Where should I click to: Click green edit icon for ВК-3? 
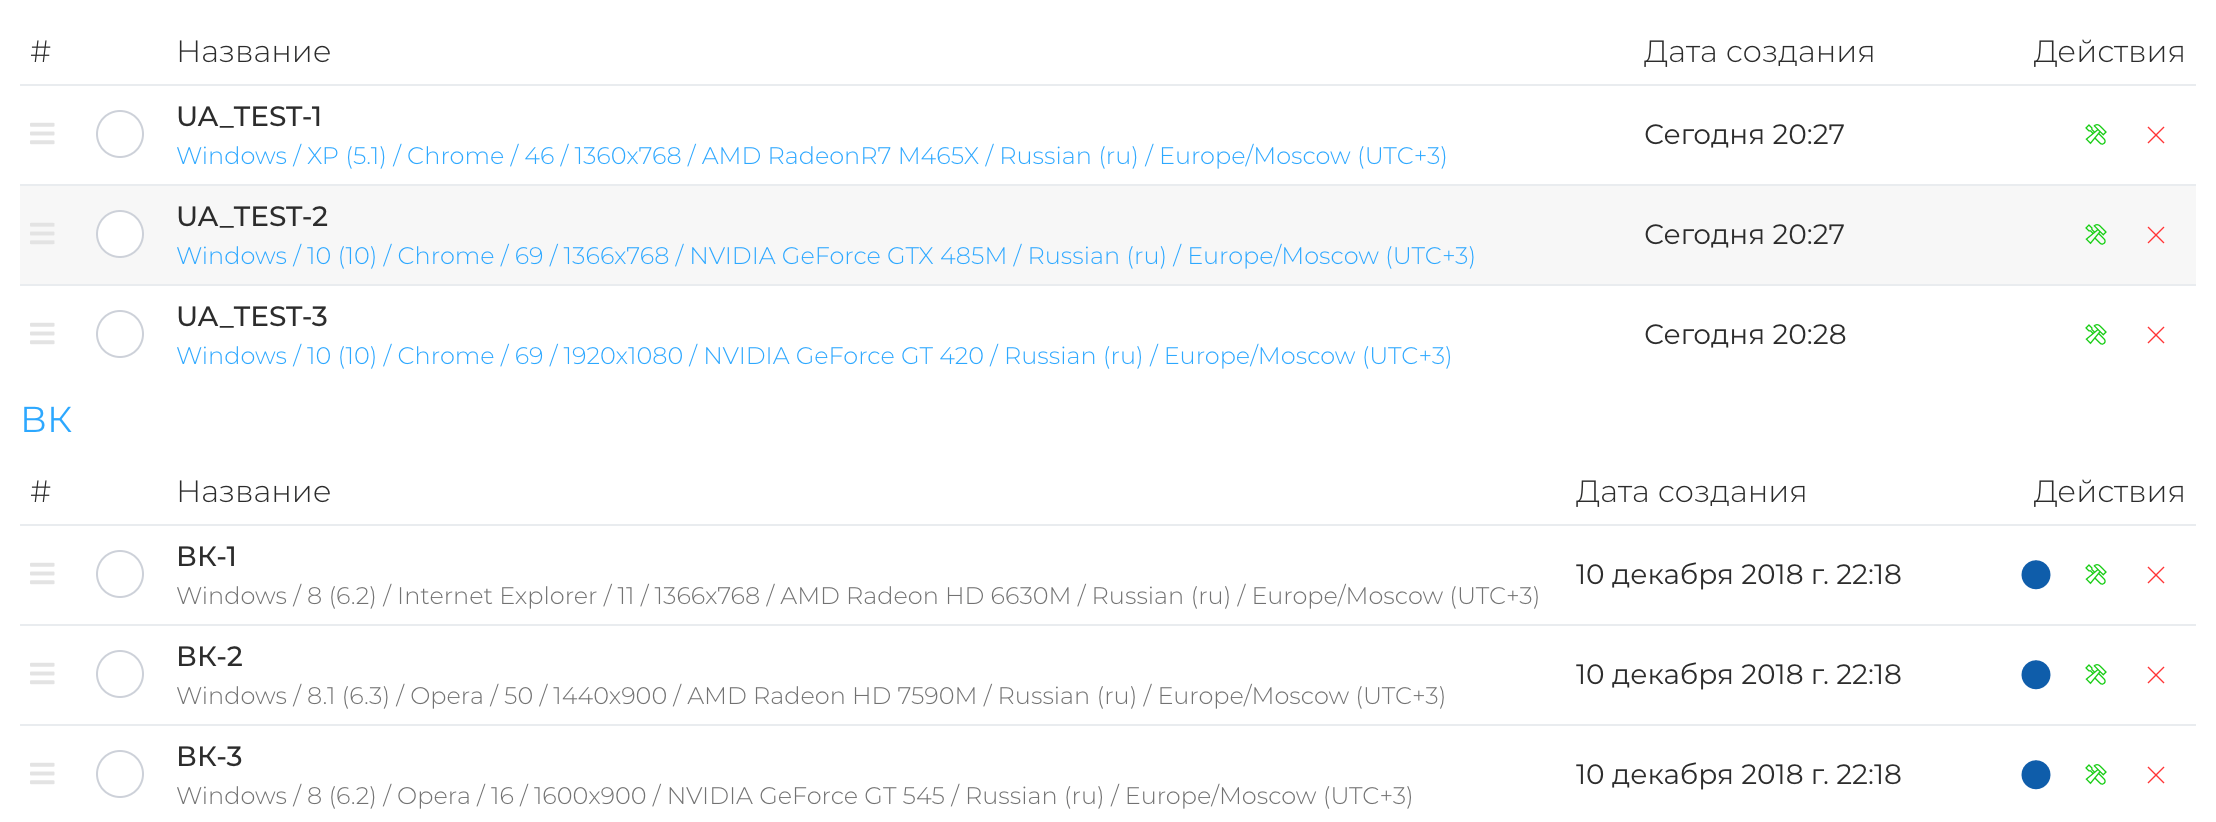pyautogui.click(x=2096, y=775)
